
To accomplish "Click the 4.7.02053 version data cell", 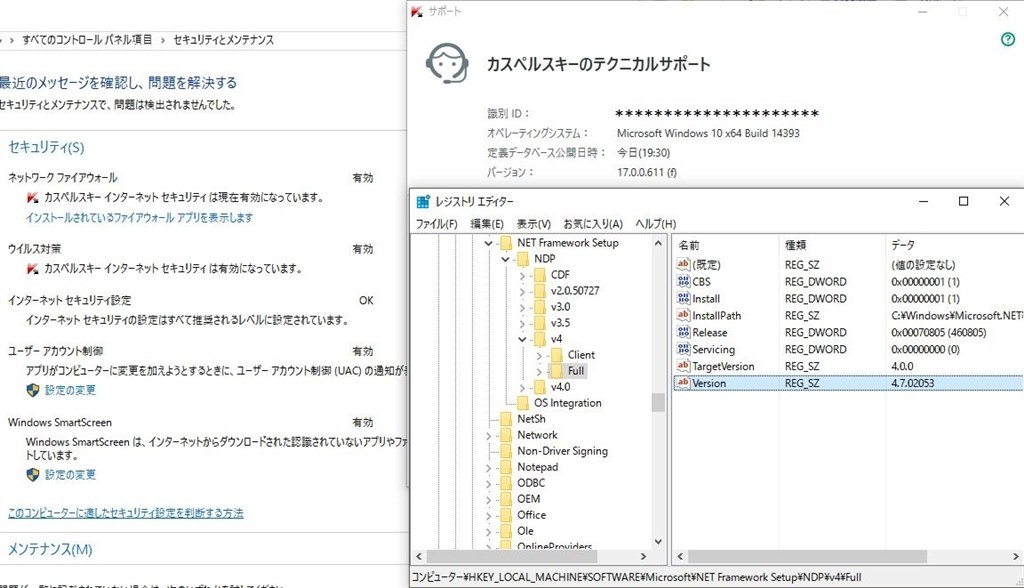I will point(913,384).
